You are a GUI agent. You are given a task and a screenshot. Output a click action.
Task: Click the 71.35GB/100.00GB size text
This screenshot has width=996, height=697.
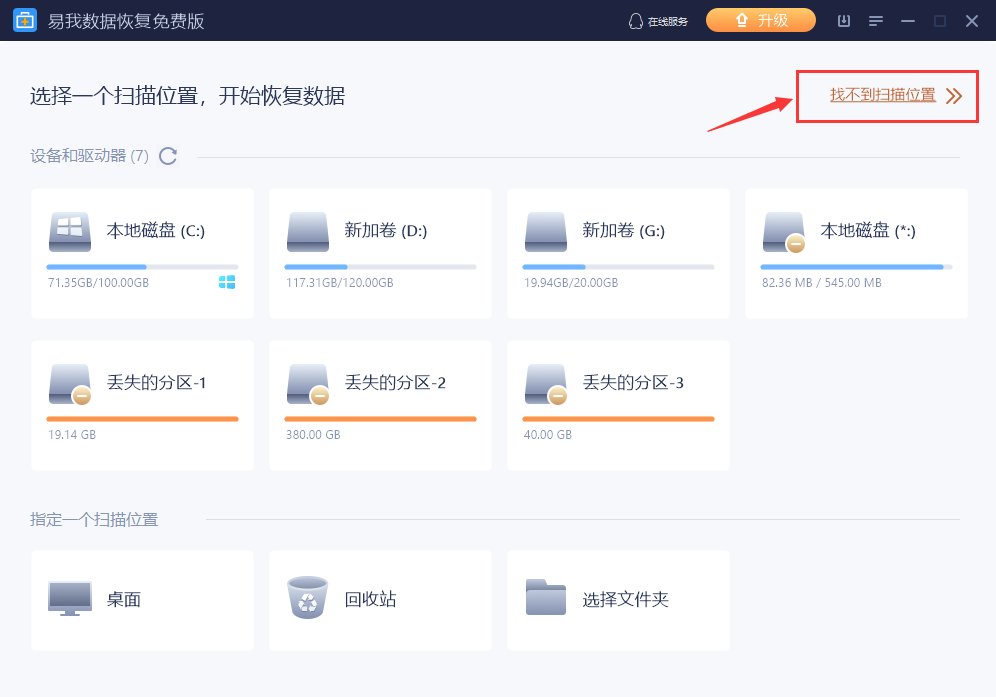coord(98,283)
